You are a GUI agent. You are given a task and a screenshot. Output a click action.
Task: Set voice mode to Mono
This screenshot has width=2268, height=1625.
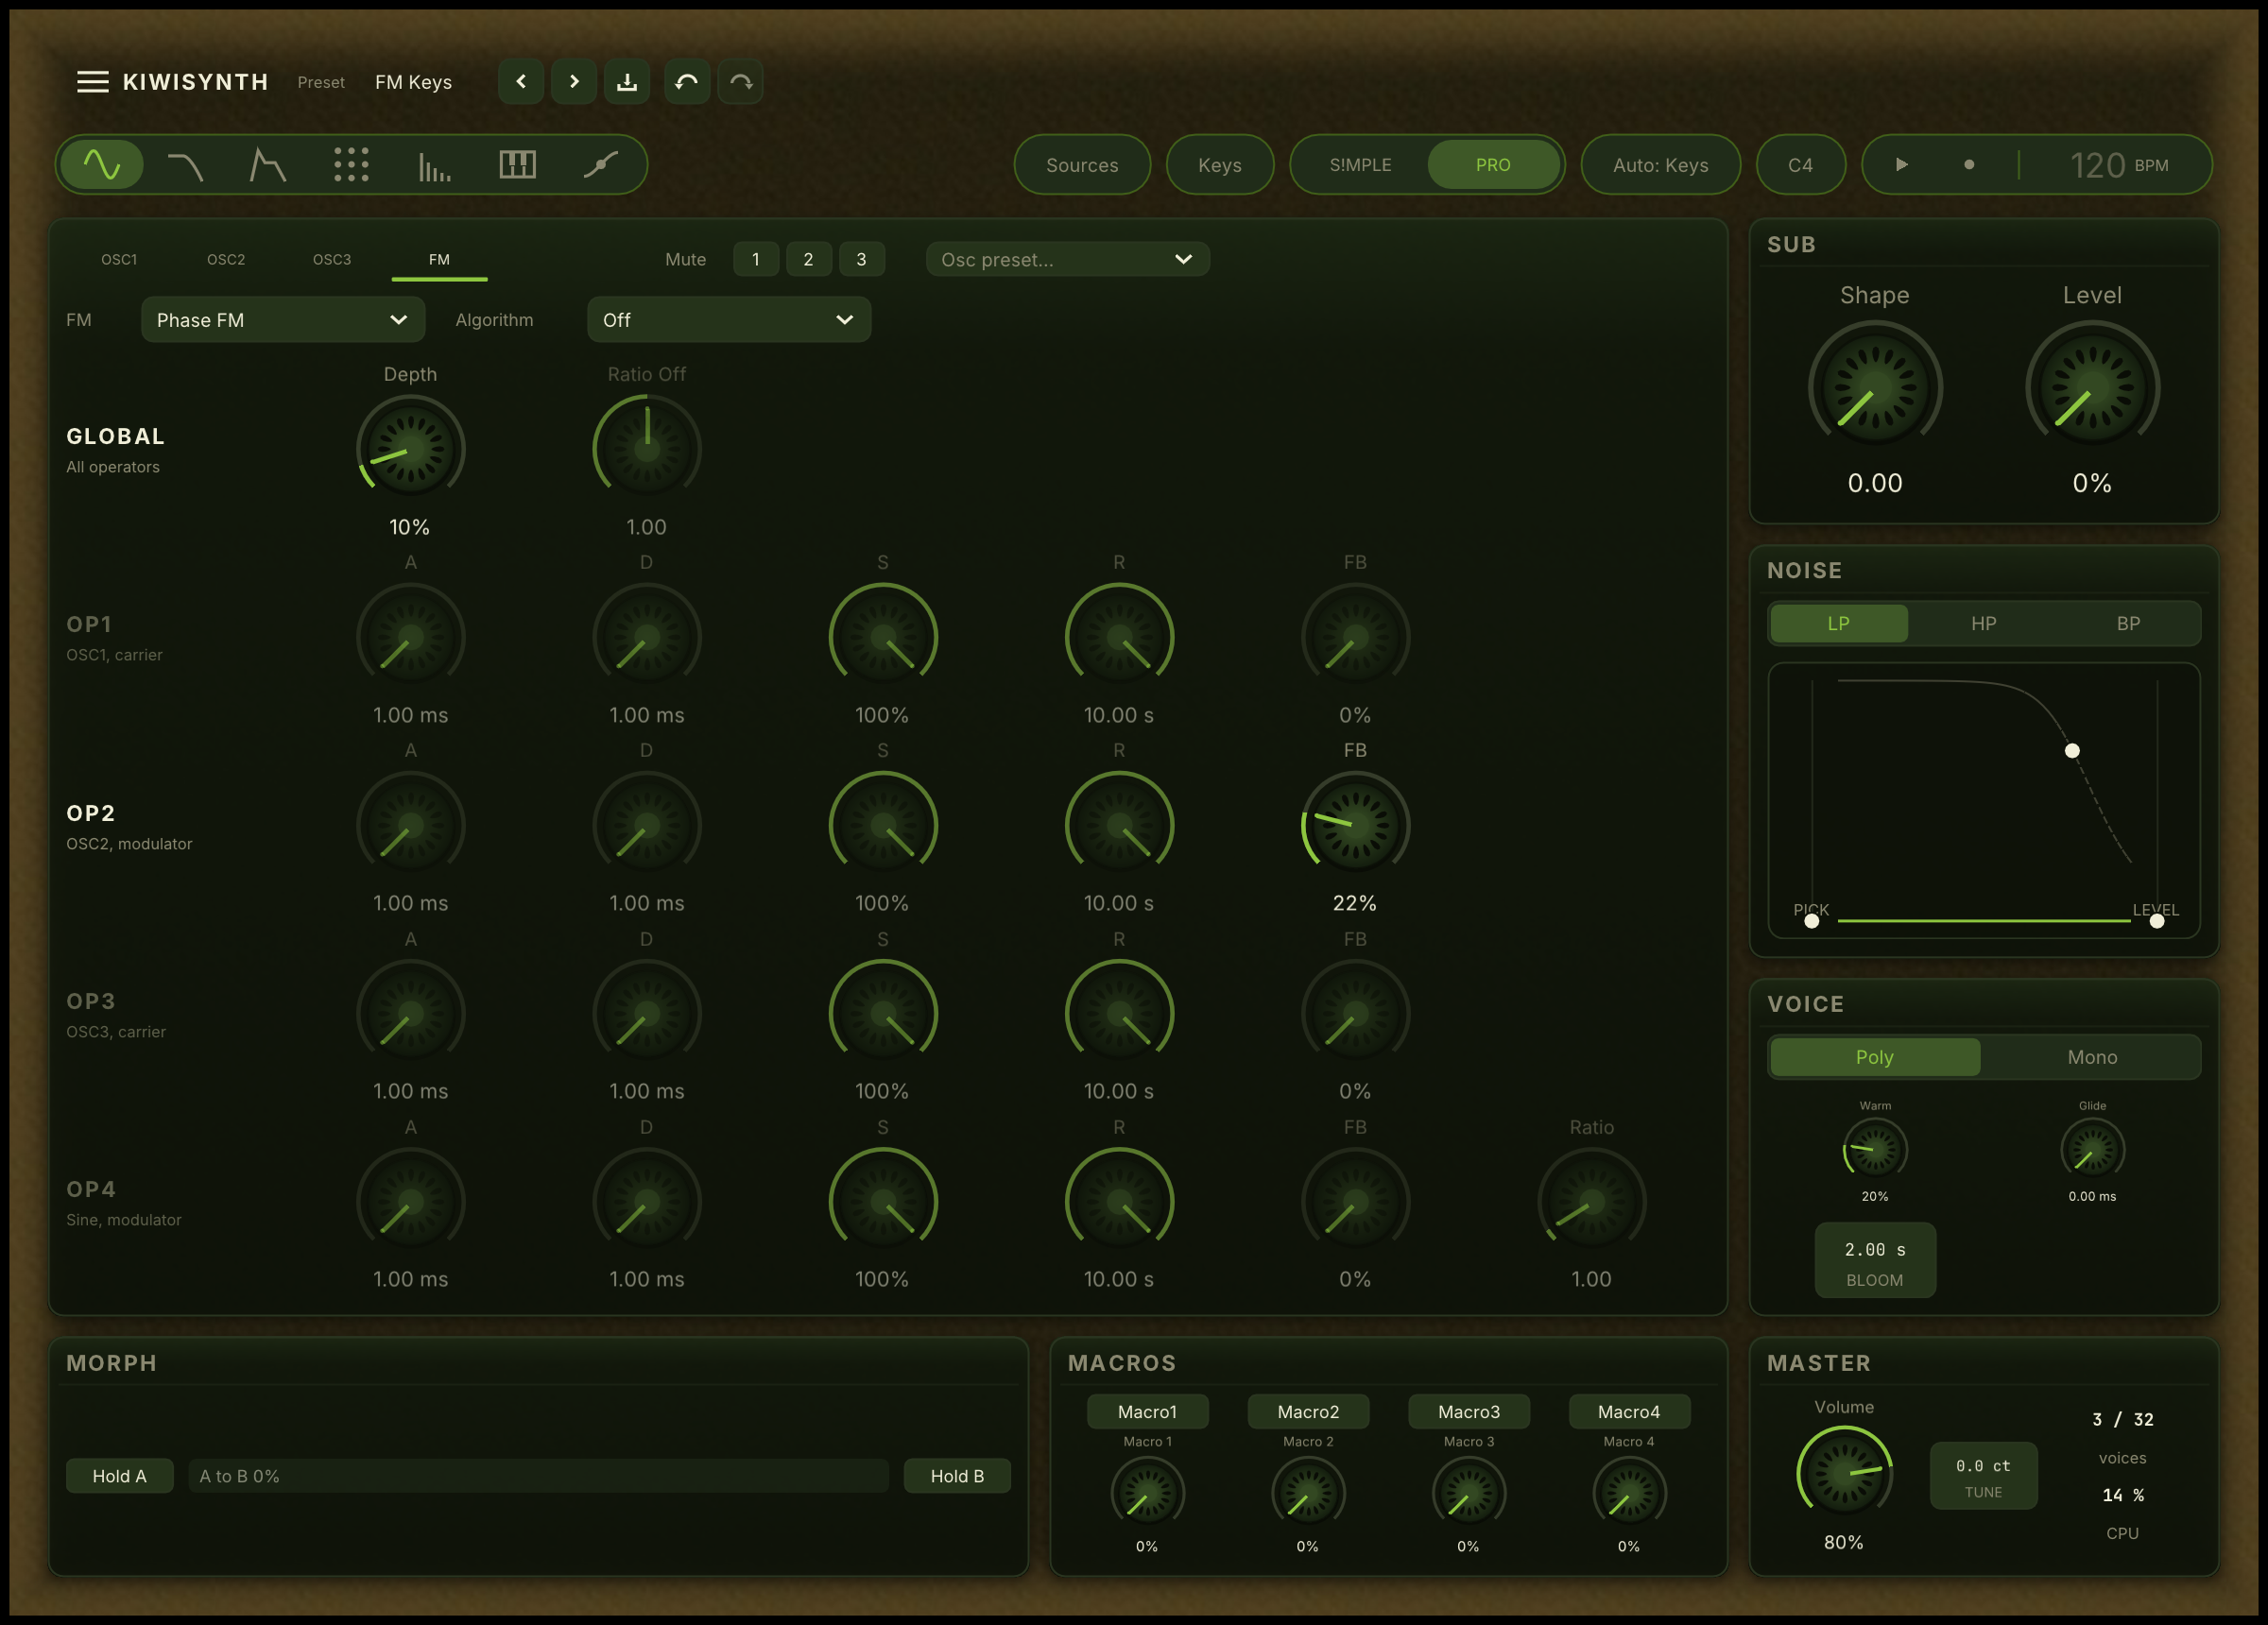click(2092, 1057)
